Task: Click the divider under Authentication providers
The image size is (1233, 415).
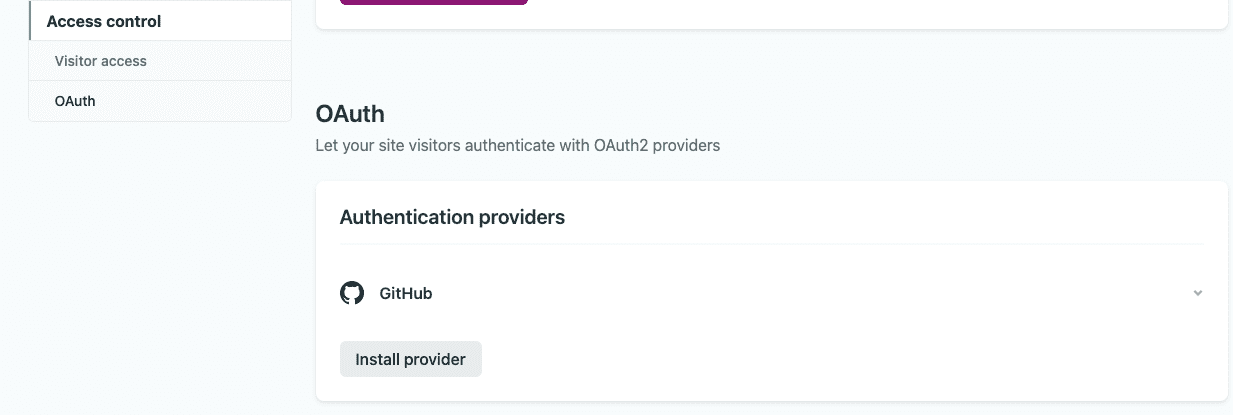Action: pos(771,243)
